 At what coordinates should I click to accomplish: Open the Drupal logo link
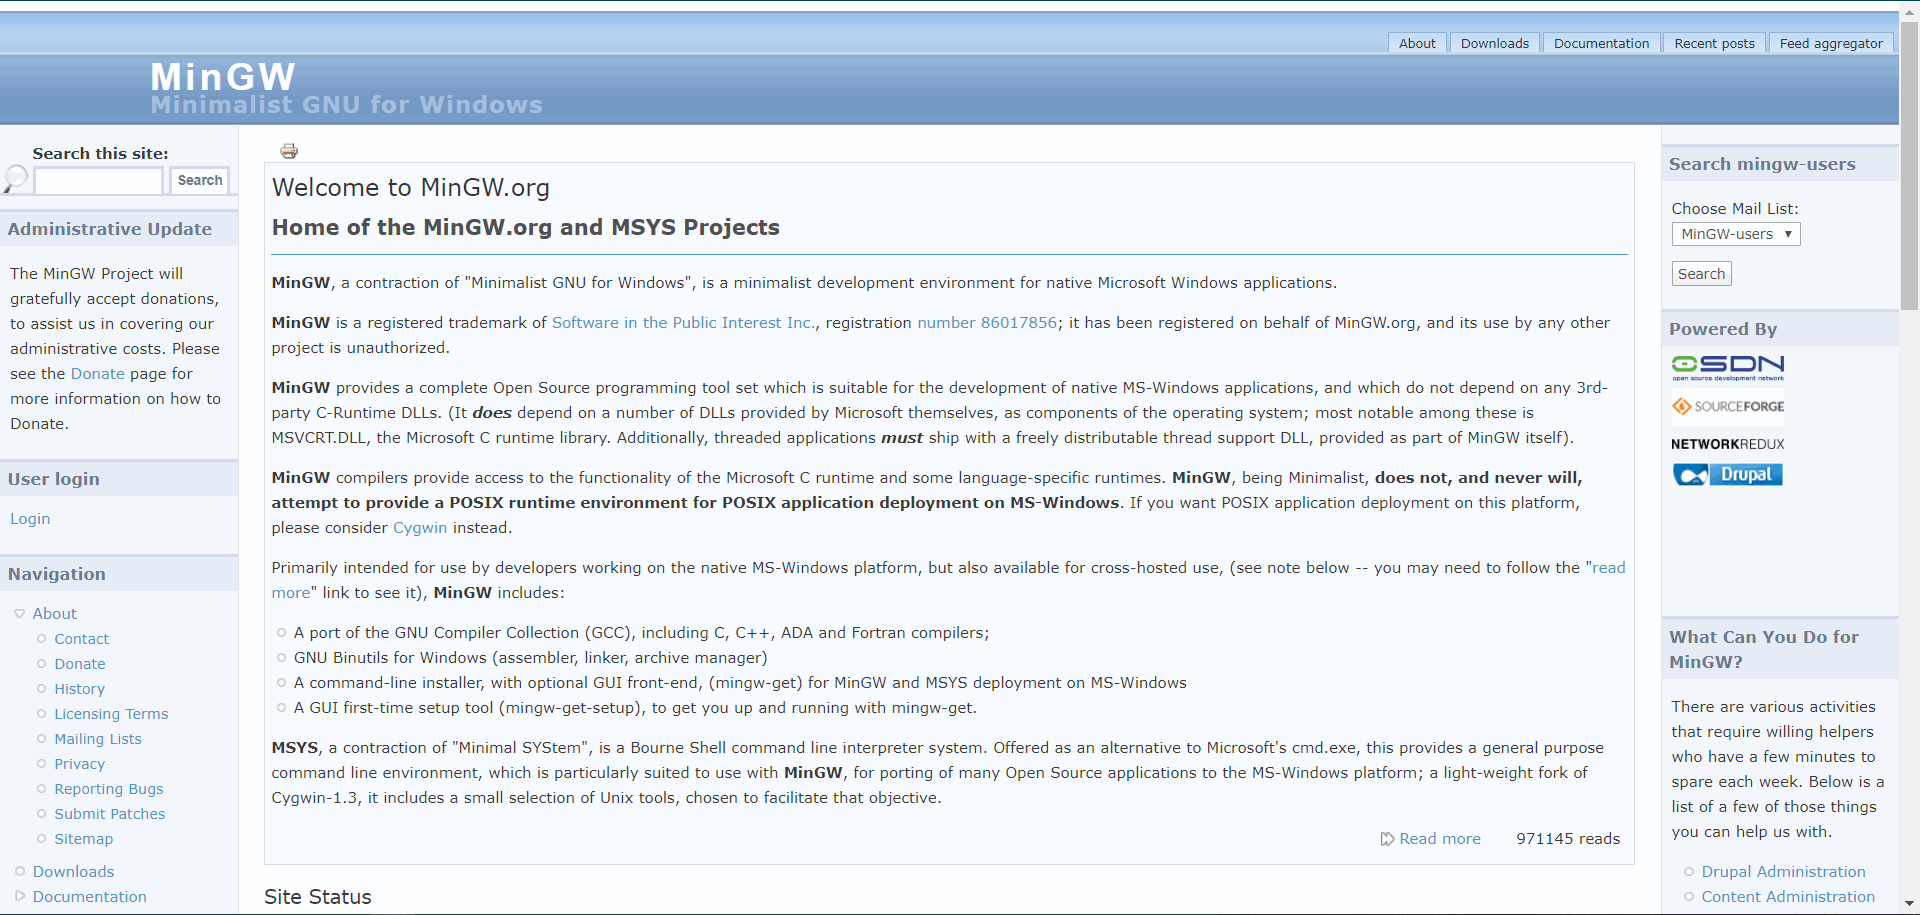(x=1727, y=474)
